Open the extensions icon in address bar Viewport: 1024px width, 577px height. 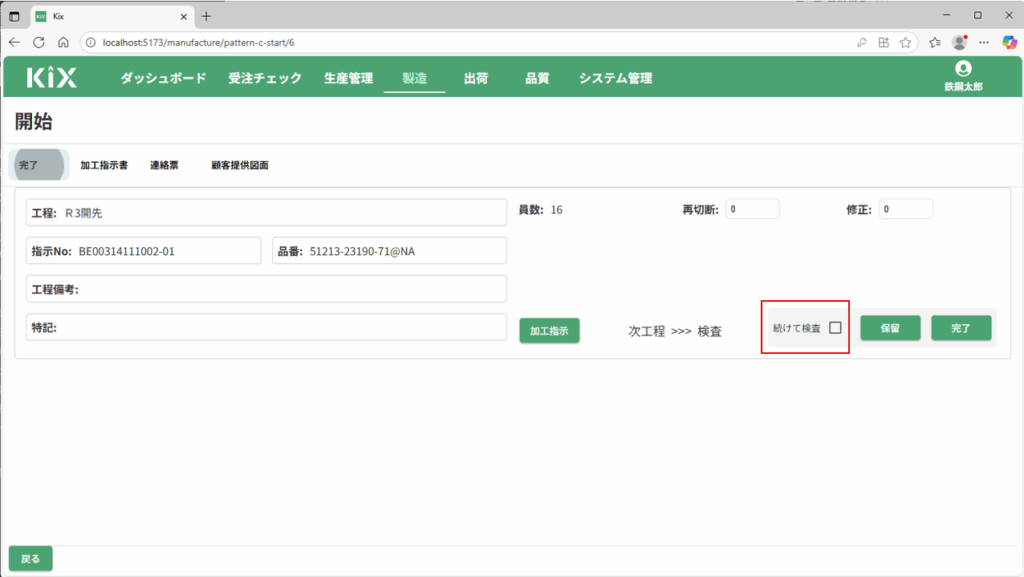884,42
